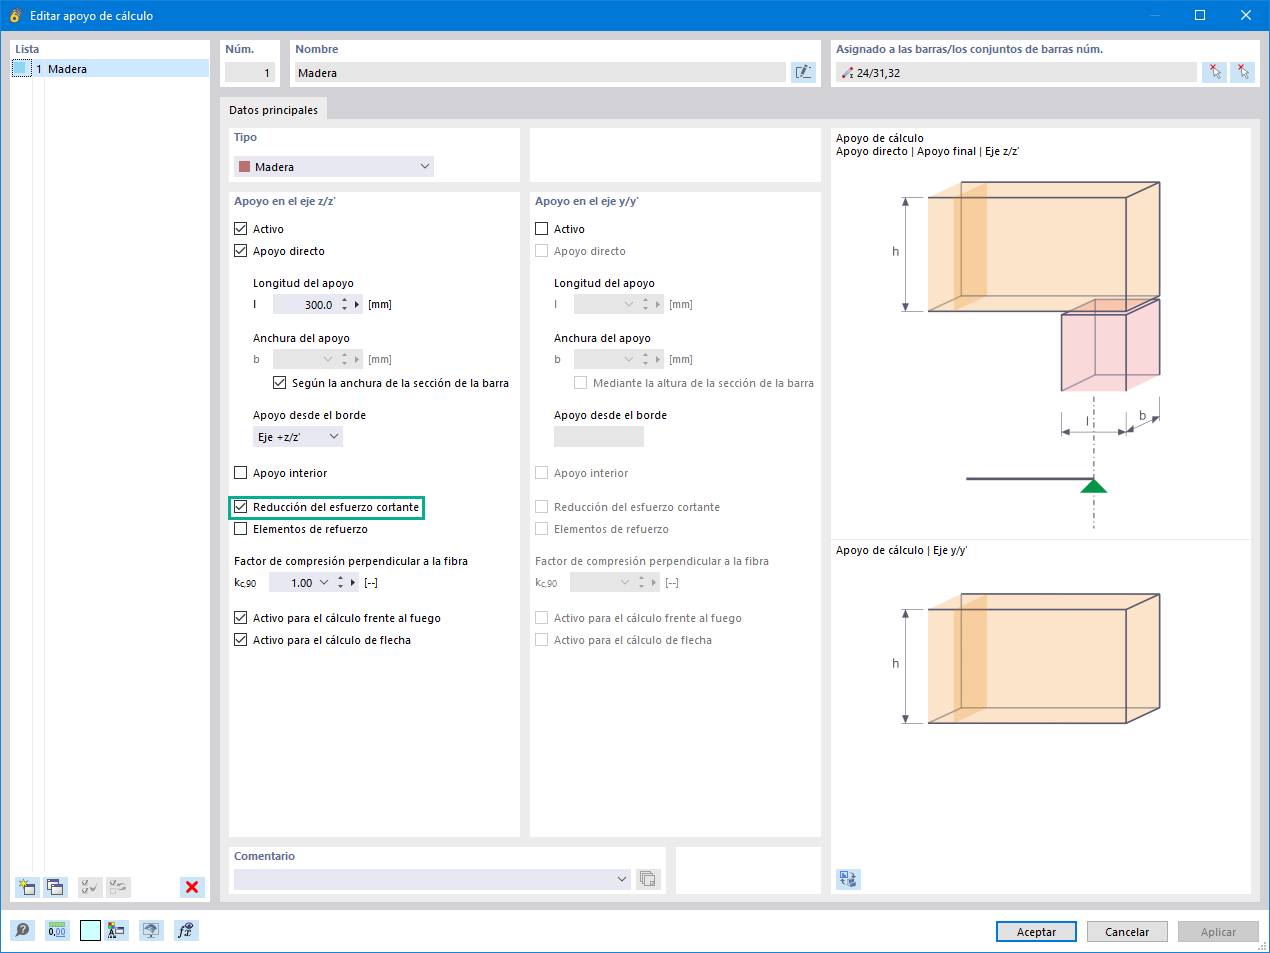This screenshot has height=953, width=1270.
Task: Maximize the Editar apoyo de cálculo window
Action: 1200,15
